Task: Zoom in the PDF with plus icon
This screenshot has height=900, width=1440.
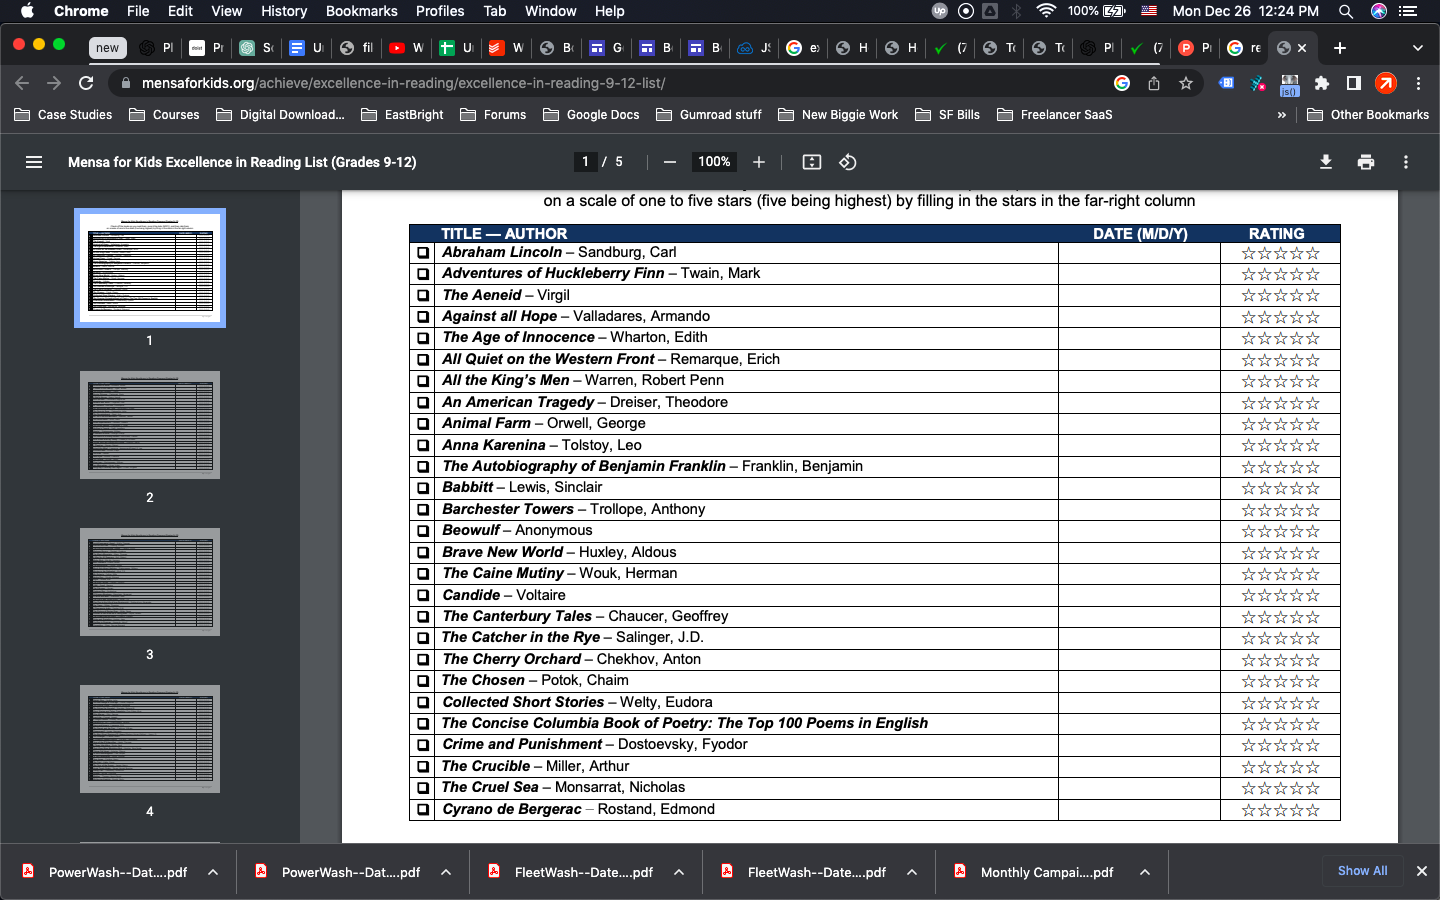Action: point(759,162)
